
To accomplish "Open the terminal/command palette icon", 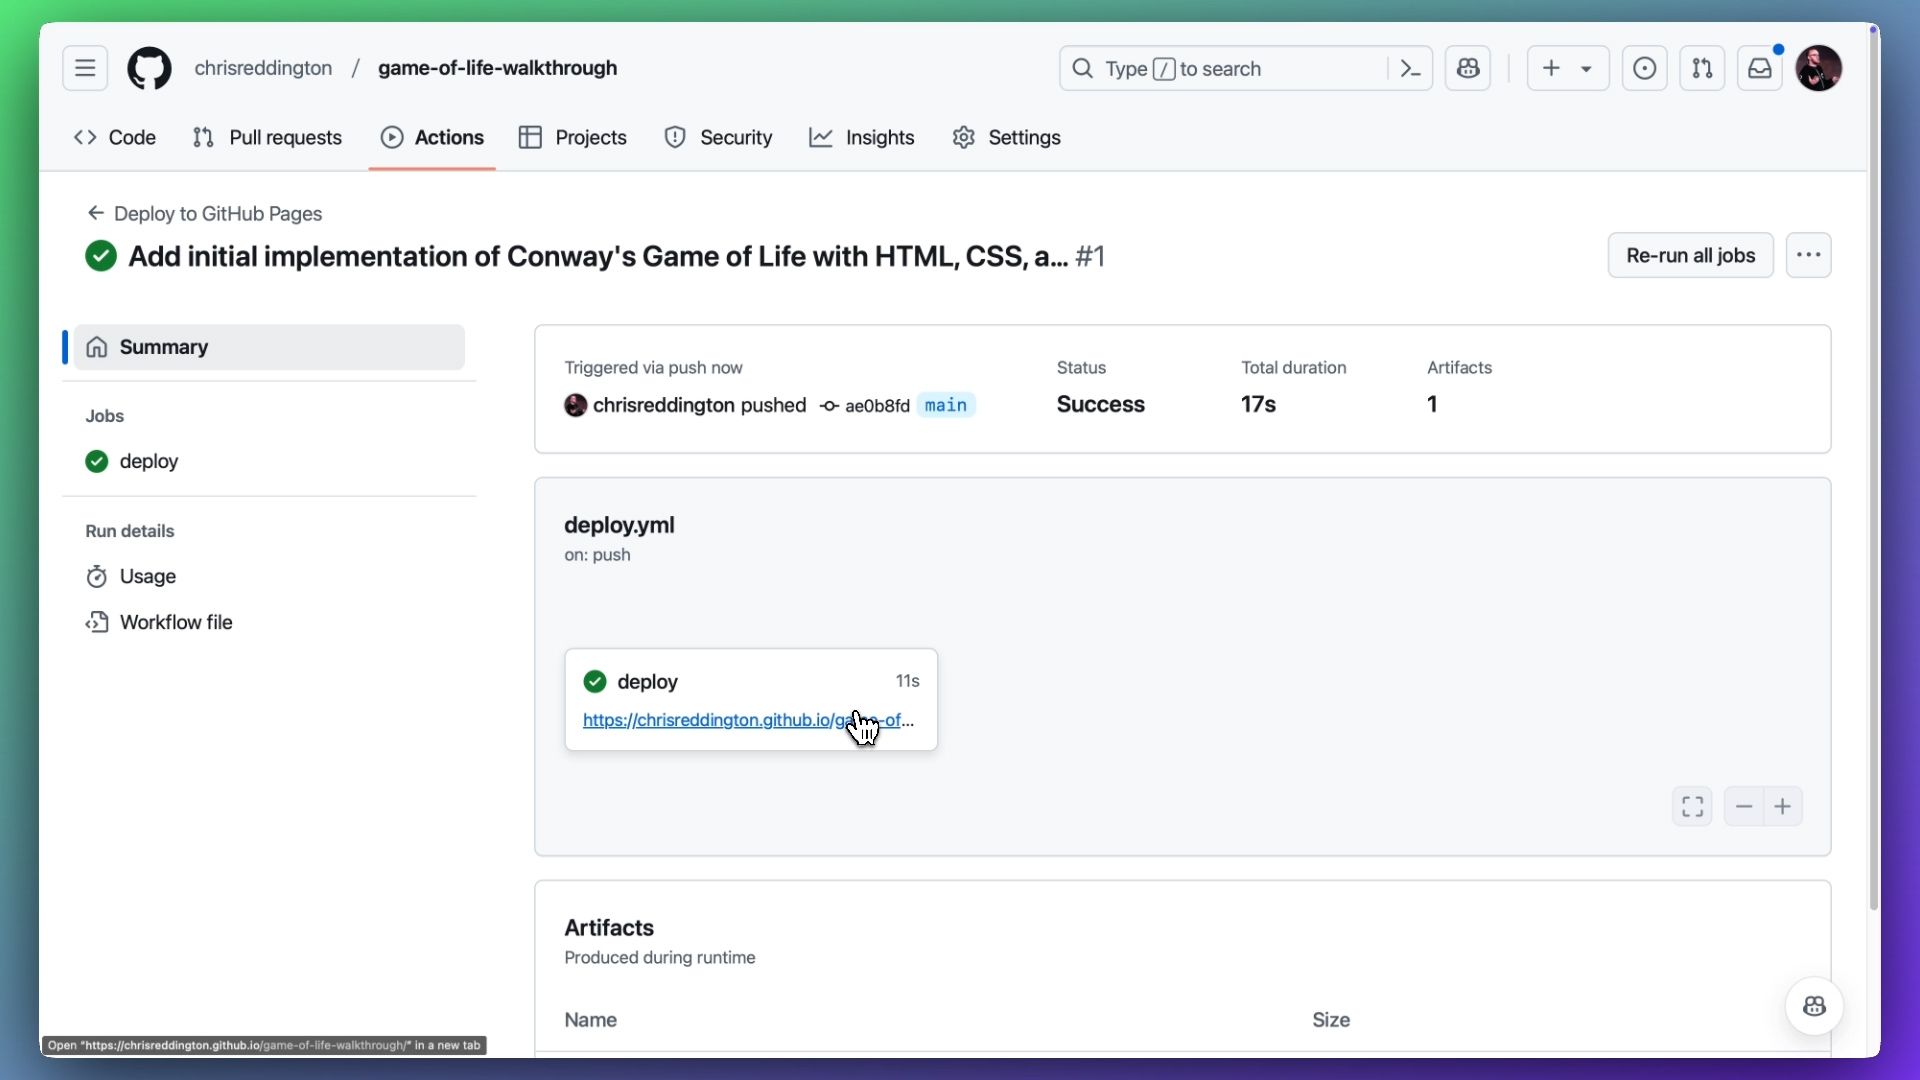I will [1410, 67].
